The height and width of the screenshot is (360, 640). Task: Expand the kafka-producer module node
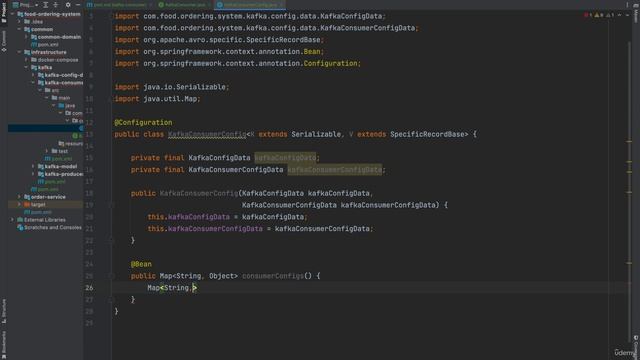tap(33, 174)
